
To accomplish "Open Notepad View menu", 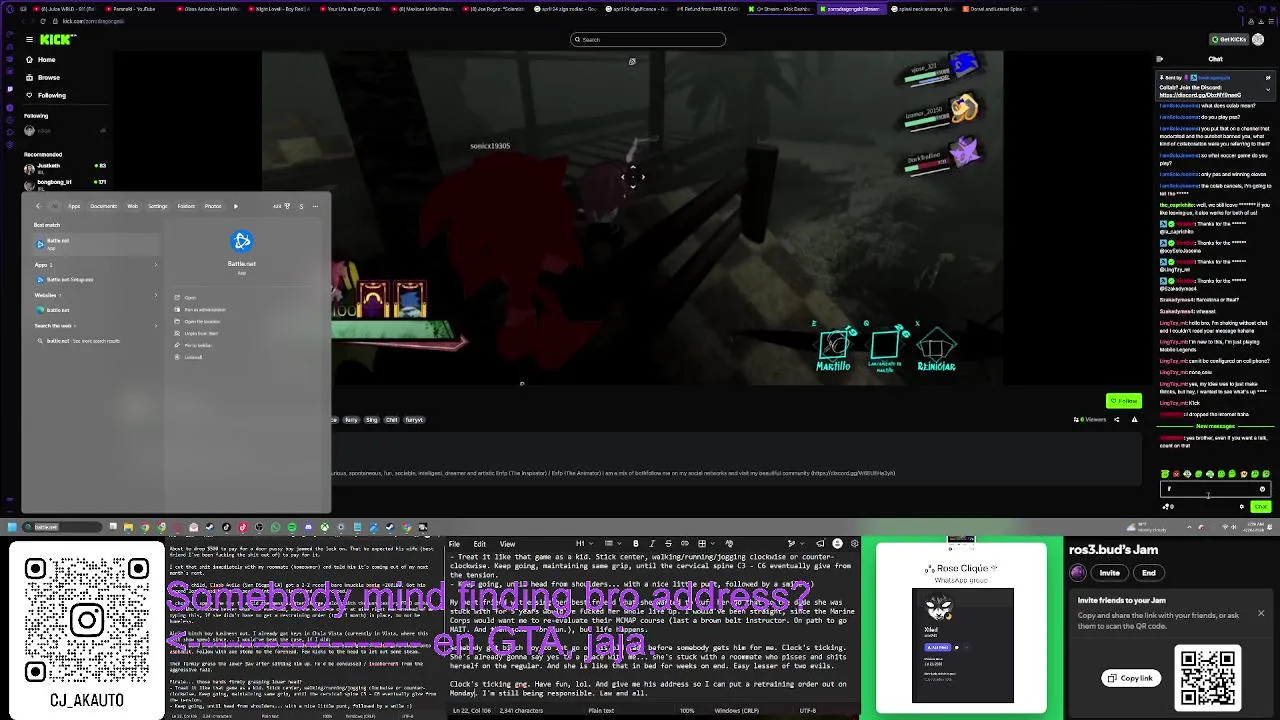I will pyautogui.click(x=507, y=544).
